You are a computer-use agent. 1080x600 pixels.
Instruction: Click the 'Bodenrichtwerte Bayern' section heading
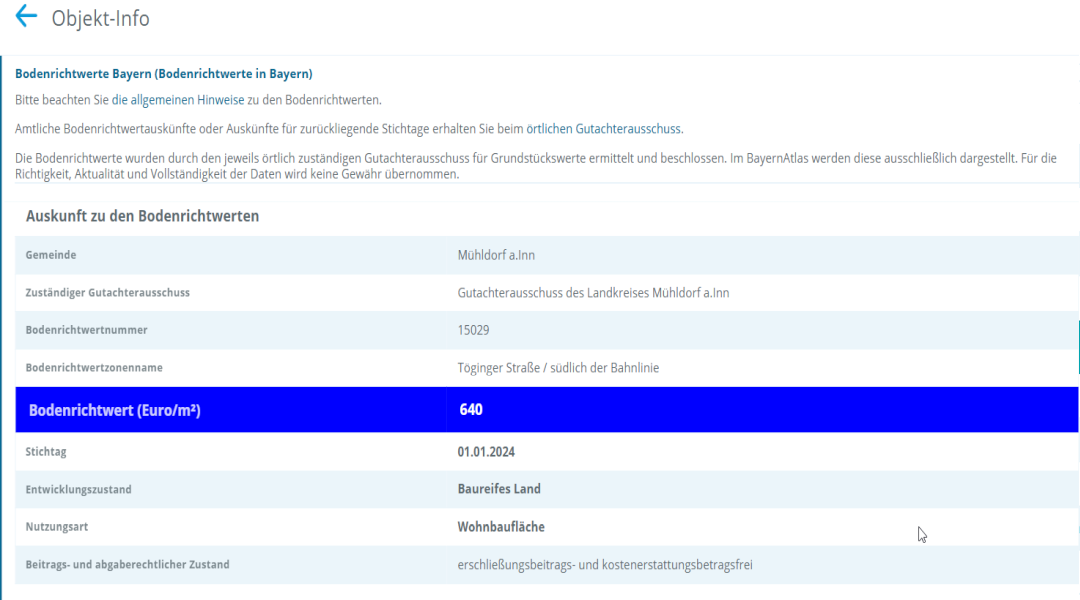164,74
